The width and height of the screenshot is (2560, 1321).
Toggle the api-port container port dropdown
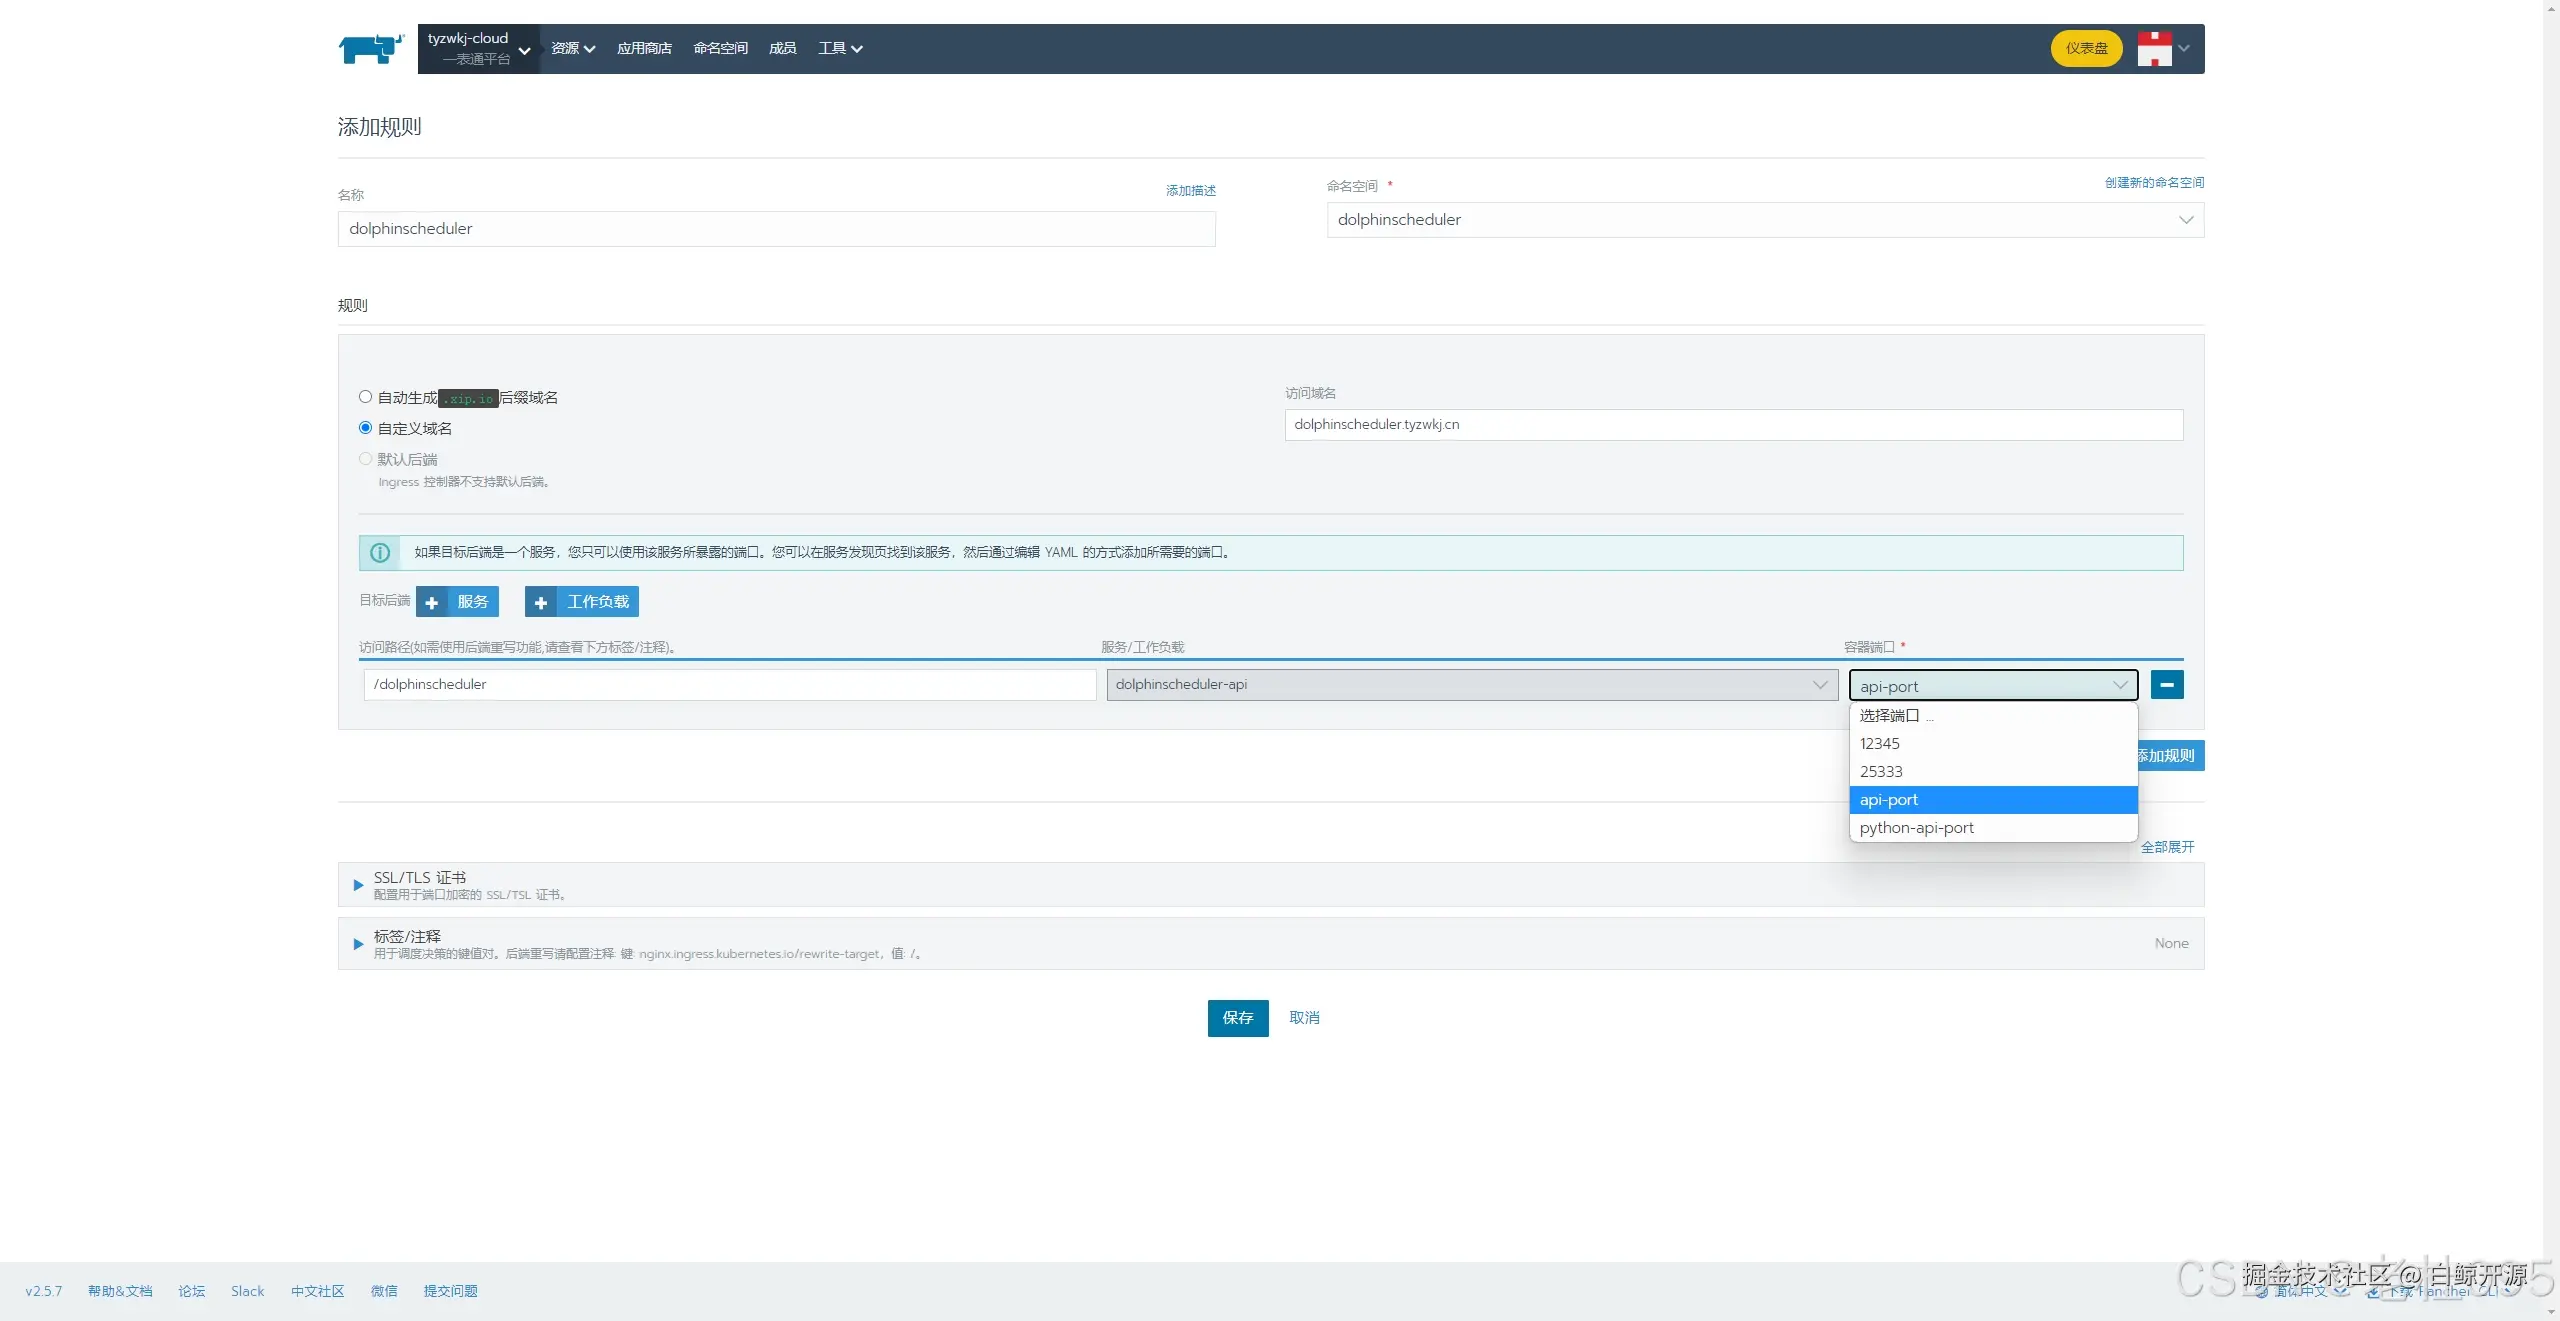click(x=1993, y=686)
